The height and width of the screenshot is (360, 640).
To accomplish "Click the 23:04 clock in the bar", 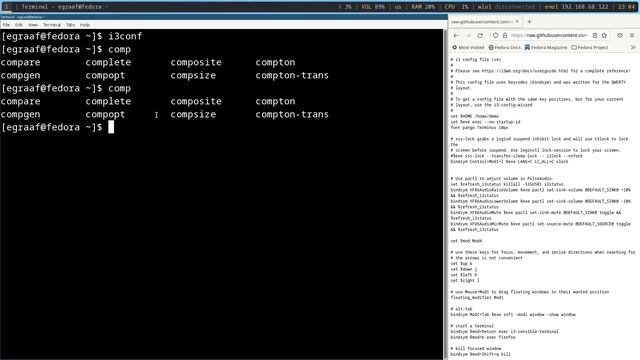I will (x=626, y=7).
